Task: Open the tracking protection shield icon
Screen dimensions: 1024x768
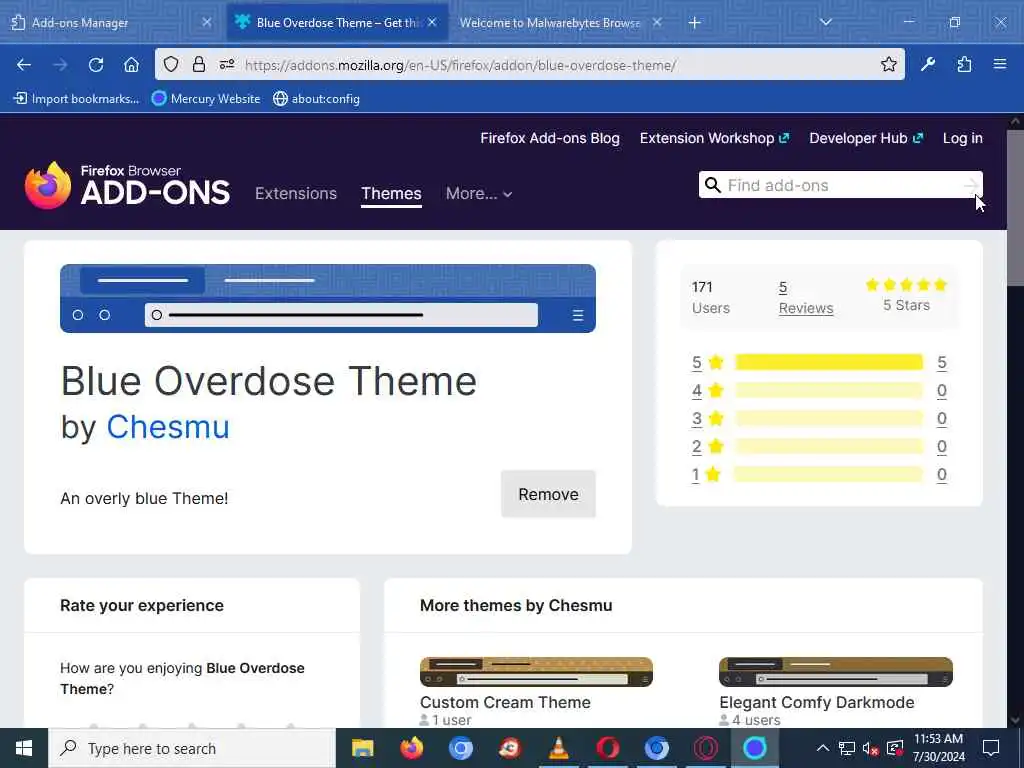Action: pos(170,64)
